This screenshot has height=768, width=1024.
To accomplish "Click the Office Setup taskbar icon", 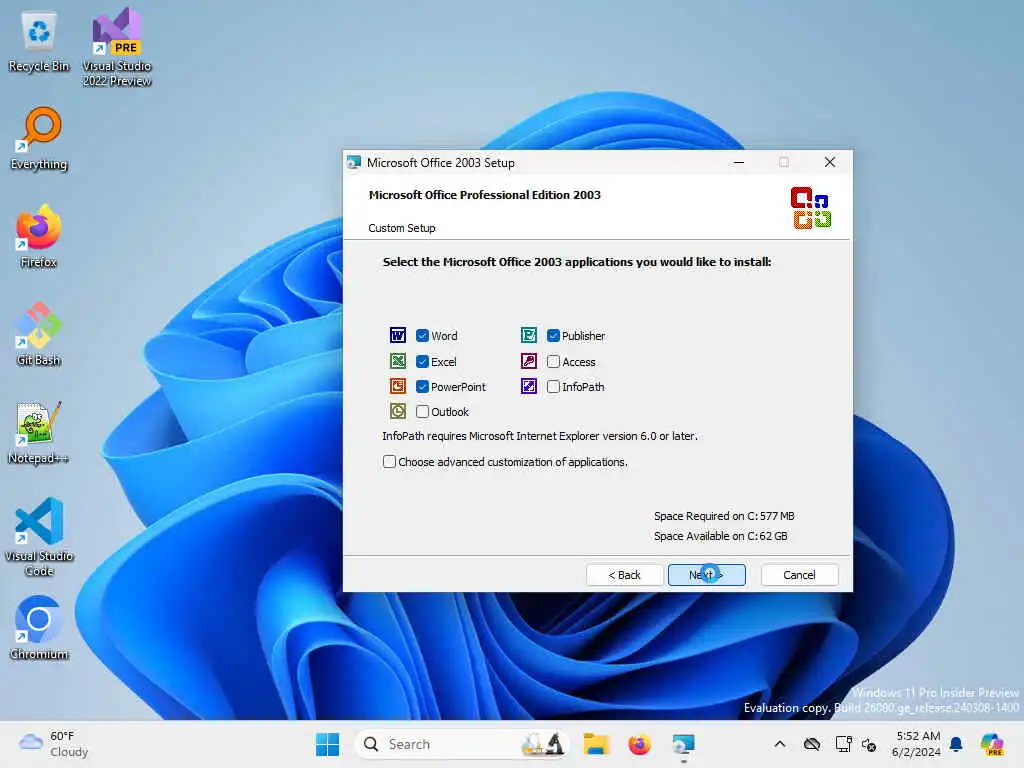I will coord(683,744).
